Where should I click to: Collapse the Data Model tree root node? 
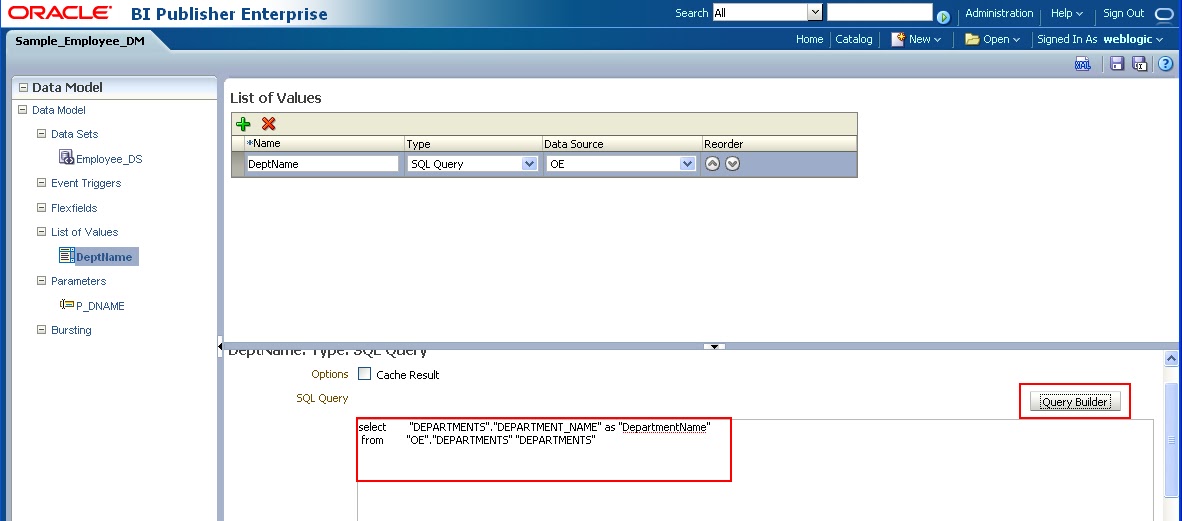tap(23, 110)
